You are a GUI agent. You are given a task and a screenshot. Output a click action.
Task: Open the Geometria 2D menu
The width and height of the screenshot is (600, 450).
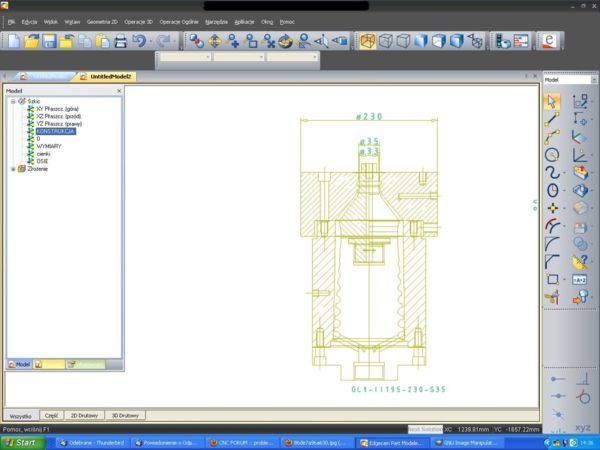(x=102, y=22)
